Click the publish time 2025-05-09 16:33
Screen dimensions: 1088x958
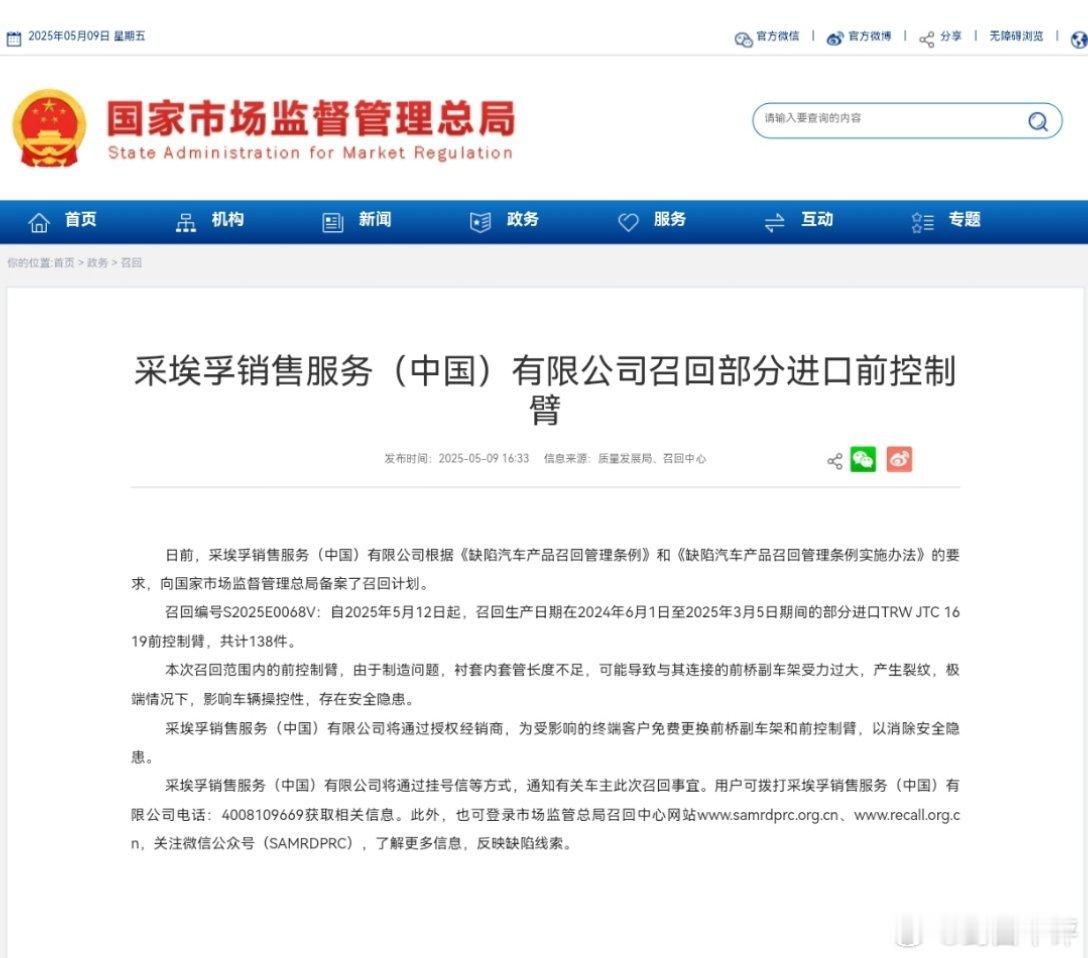[x=484, y=459]
